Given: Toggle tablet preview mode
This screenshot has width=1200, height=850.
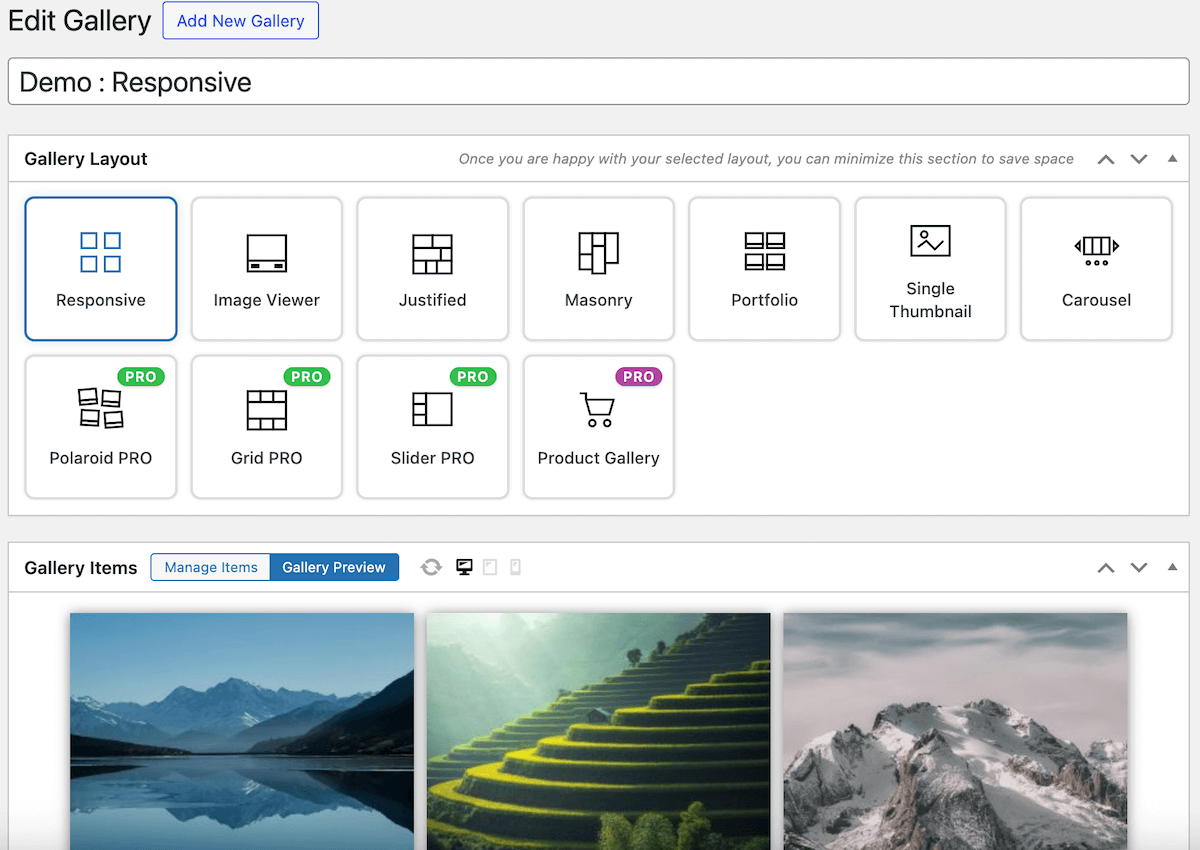Looking at the screenshot, I should pyautogui.click(x=490, y=567).
